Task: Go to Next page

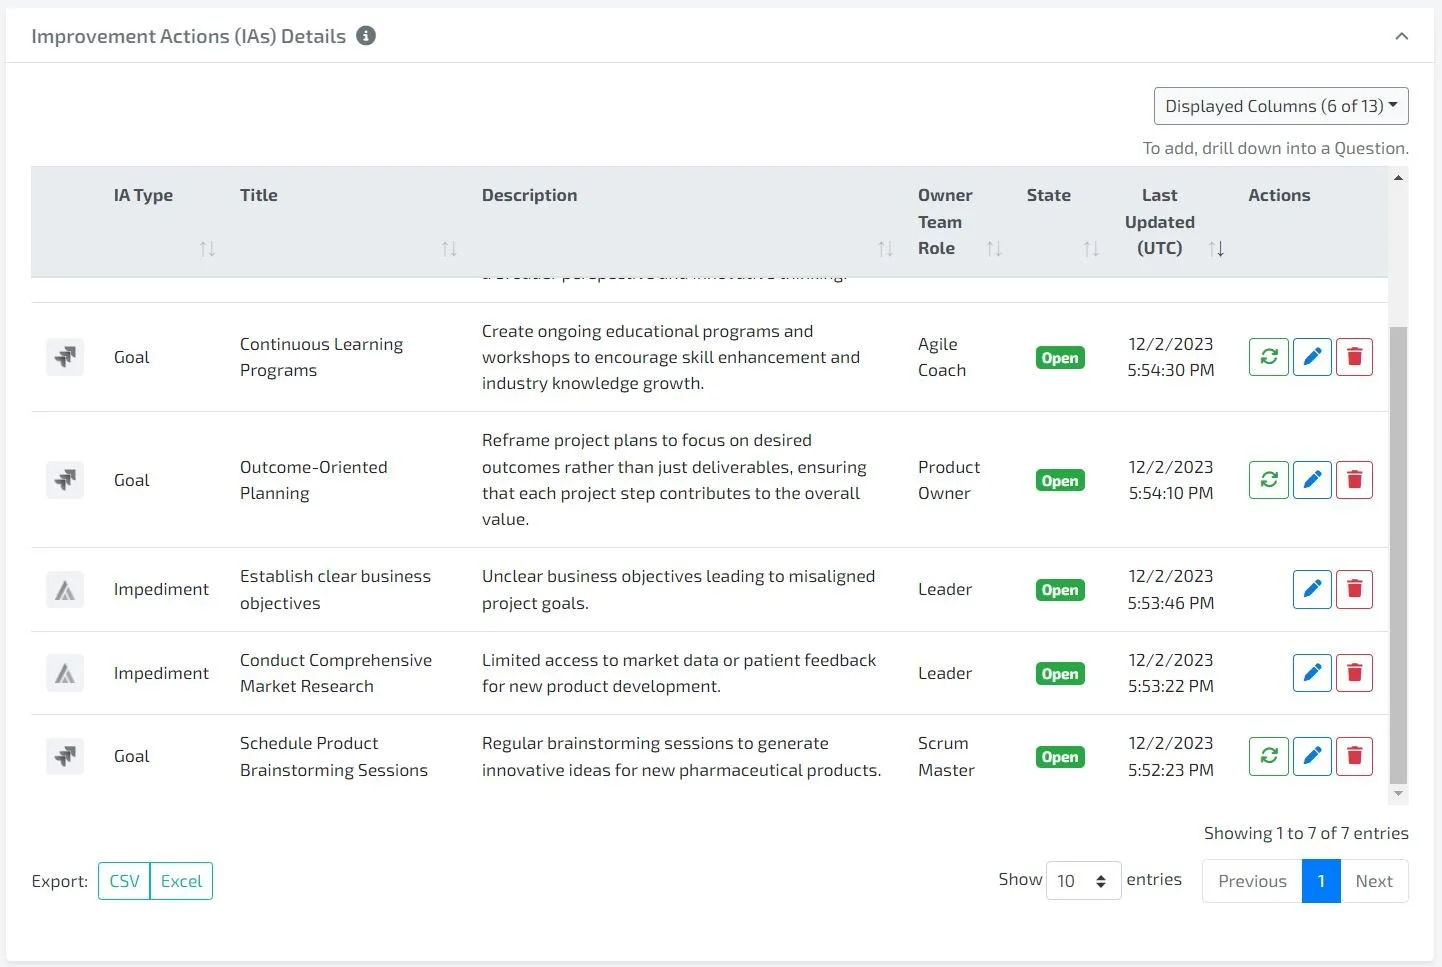Action: coord(1374,881)
